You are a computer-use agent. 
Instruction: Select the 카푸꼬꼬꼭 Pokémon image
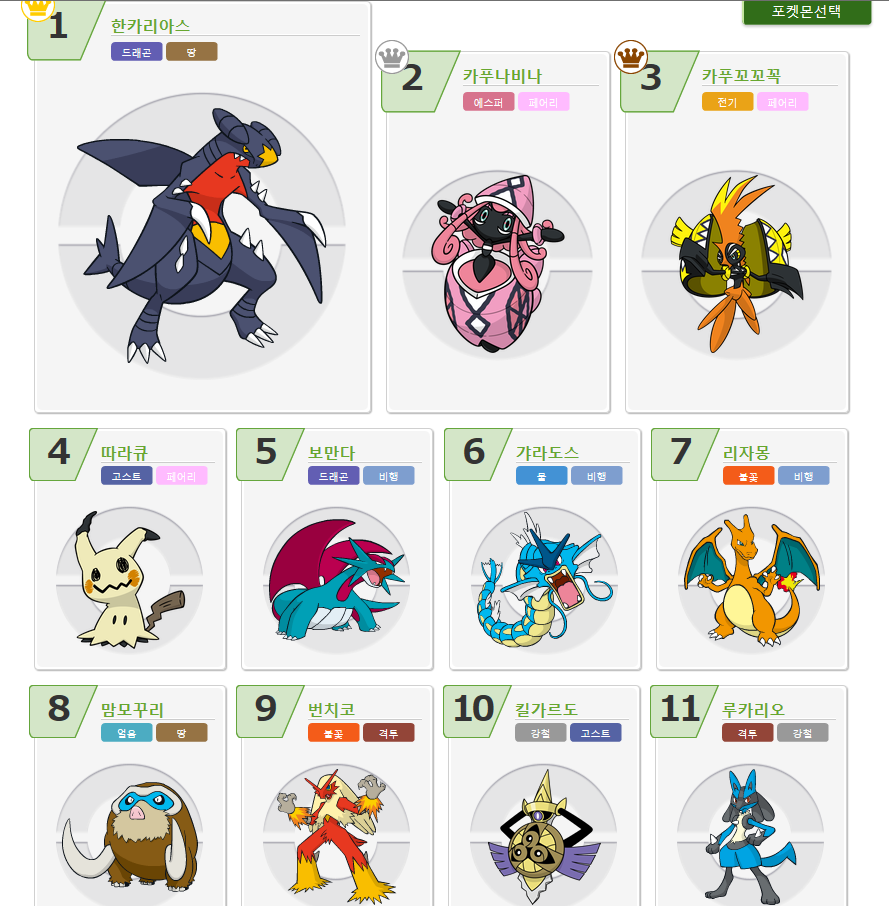pos(737,264)
